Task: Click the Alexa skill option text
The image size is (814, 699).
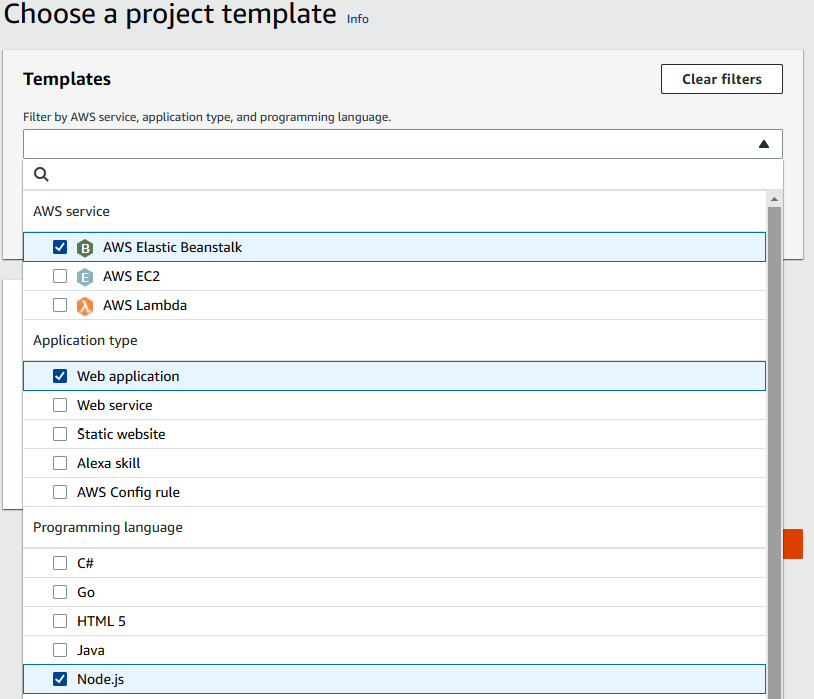Action: tap(108, 463)
